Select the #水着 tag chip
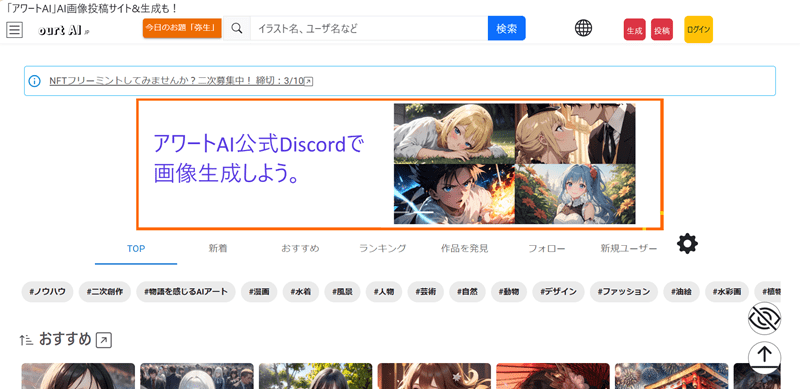The height and width of the screenshot is (389, 800). click(301, 292)
